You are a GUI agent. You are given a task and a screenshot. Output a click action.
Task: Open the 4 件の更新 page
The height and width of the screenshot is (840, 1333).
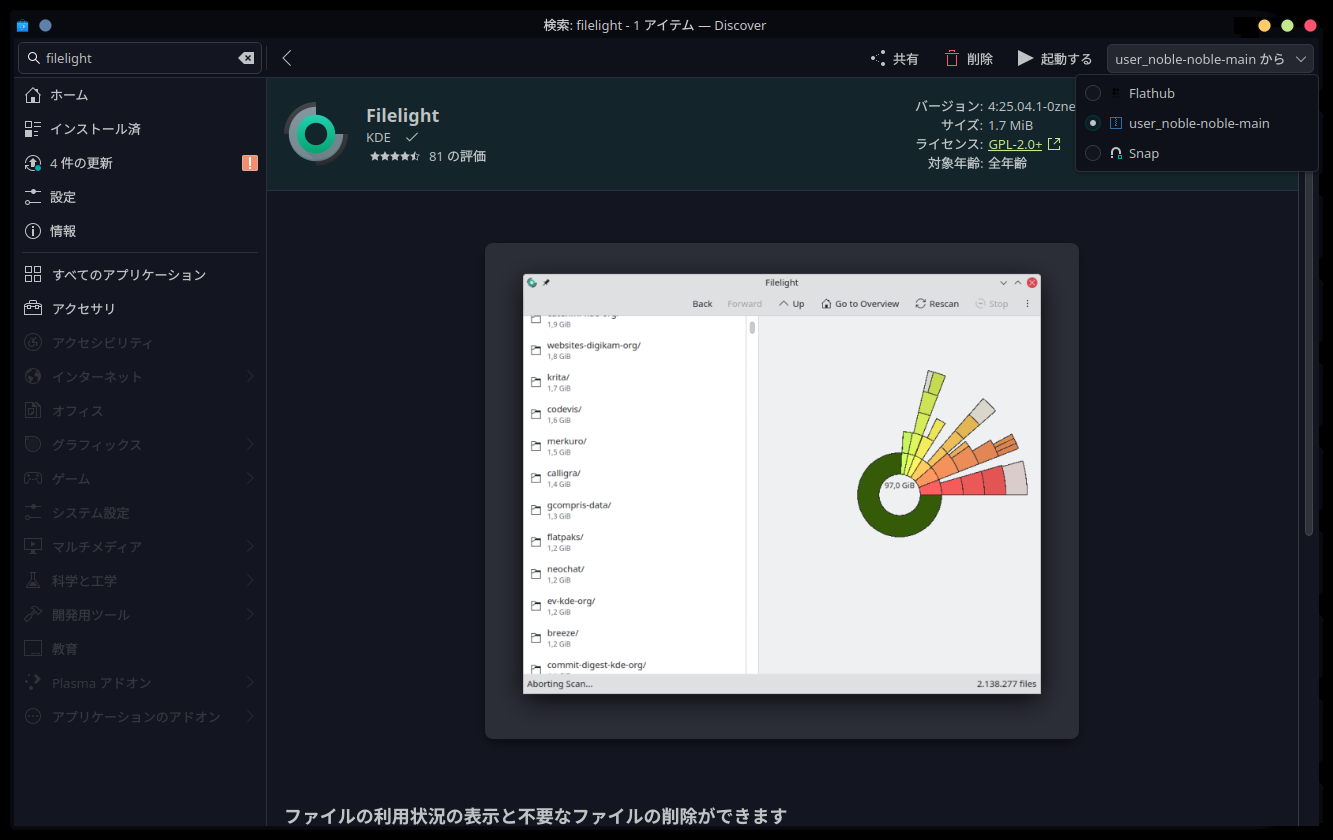(140, 163)
